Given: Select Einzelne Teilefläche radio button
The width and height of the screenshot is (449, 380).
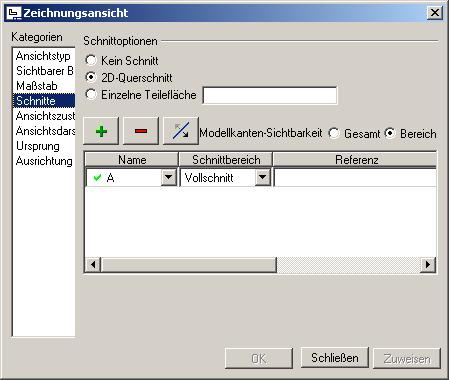Looking at the screenshot, I should coord(91,95).
